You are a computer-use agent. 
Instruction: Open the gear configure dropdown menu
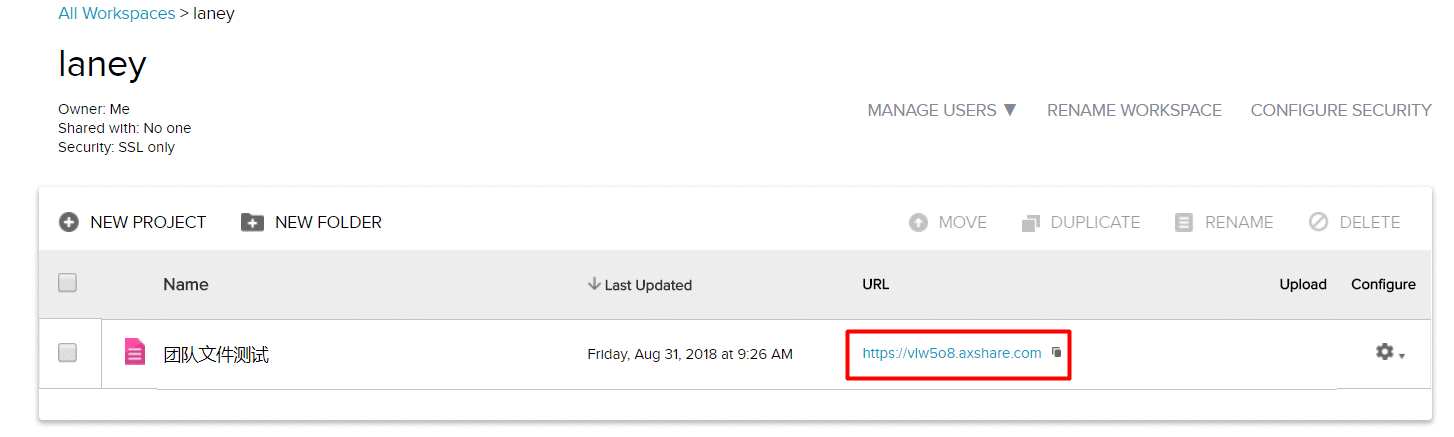click(x=1390, y=352)
